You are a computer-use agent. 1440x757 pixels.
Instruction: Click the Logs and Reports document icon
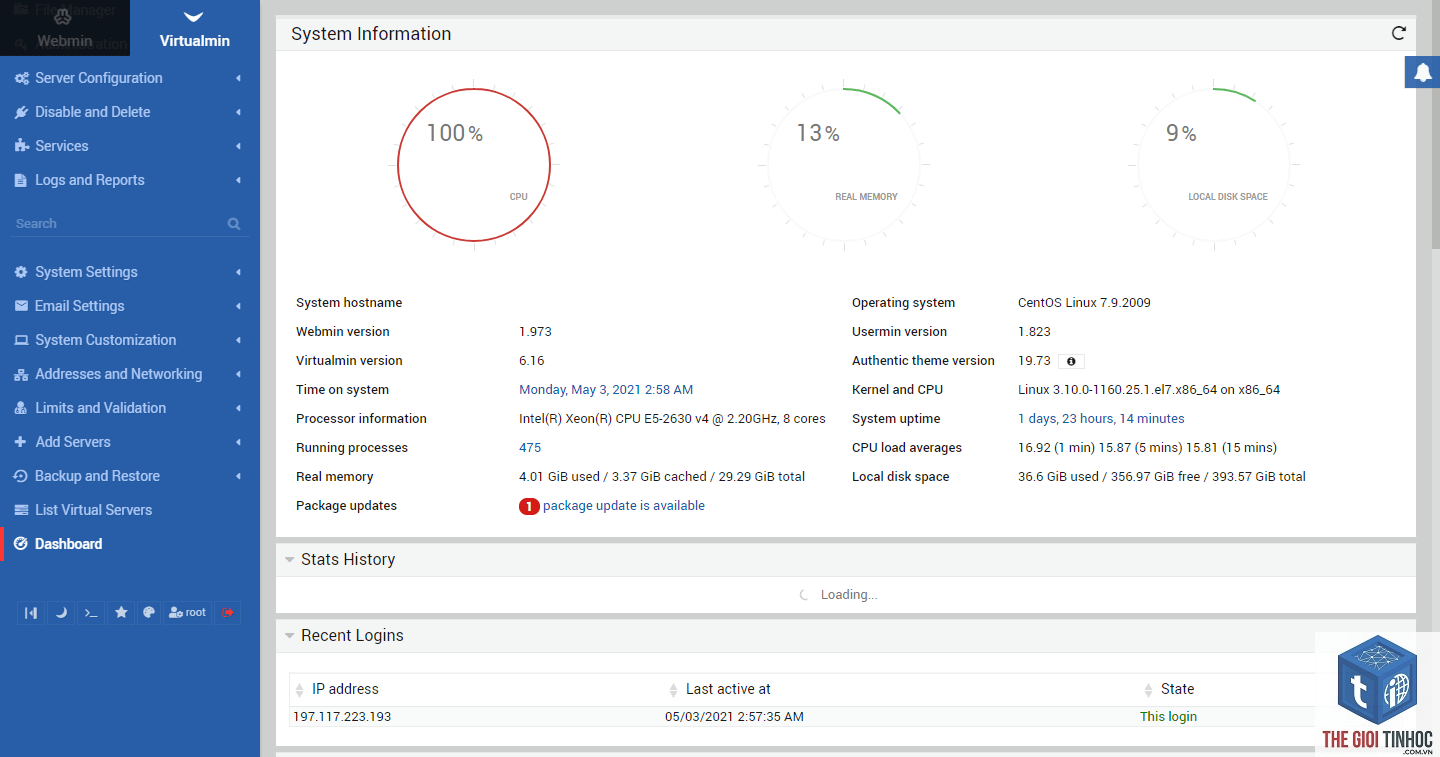tap(21, 180)
